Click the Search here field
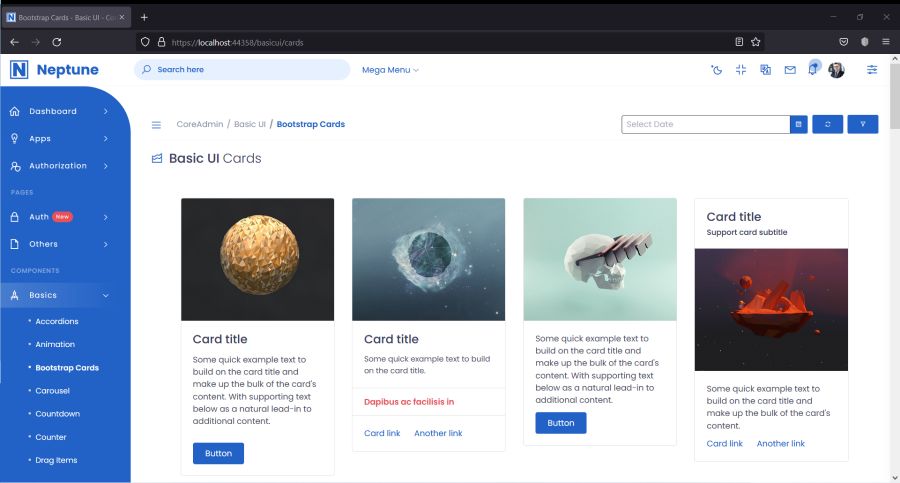 (x=242, y=69)
